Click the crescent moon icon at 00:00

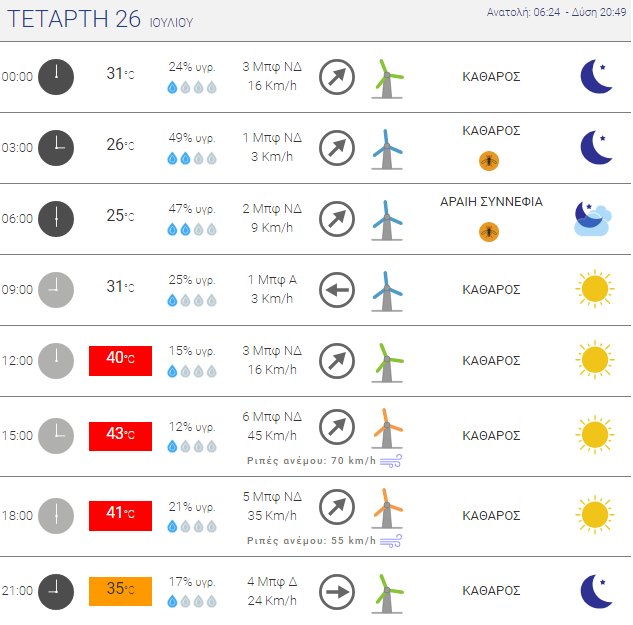pyautogui.click(x=597, y=76)
